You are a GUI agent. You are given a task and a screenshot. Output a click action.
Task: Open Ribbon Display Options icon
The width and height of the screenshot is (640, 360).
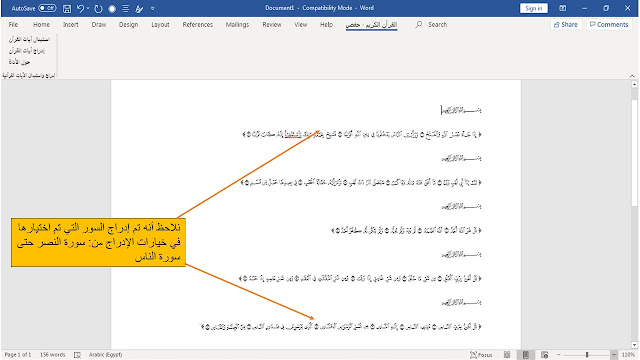563,8
